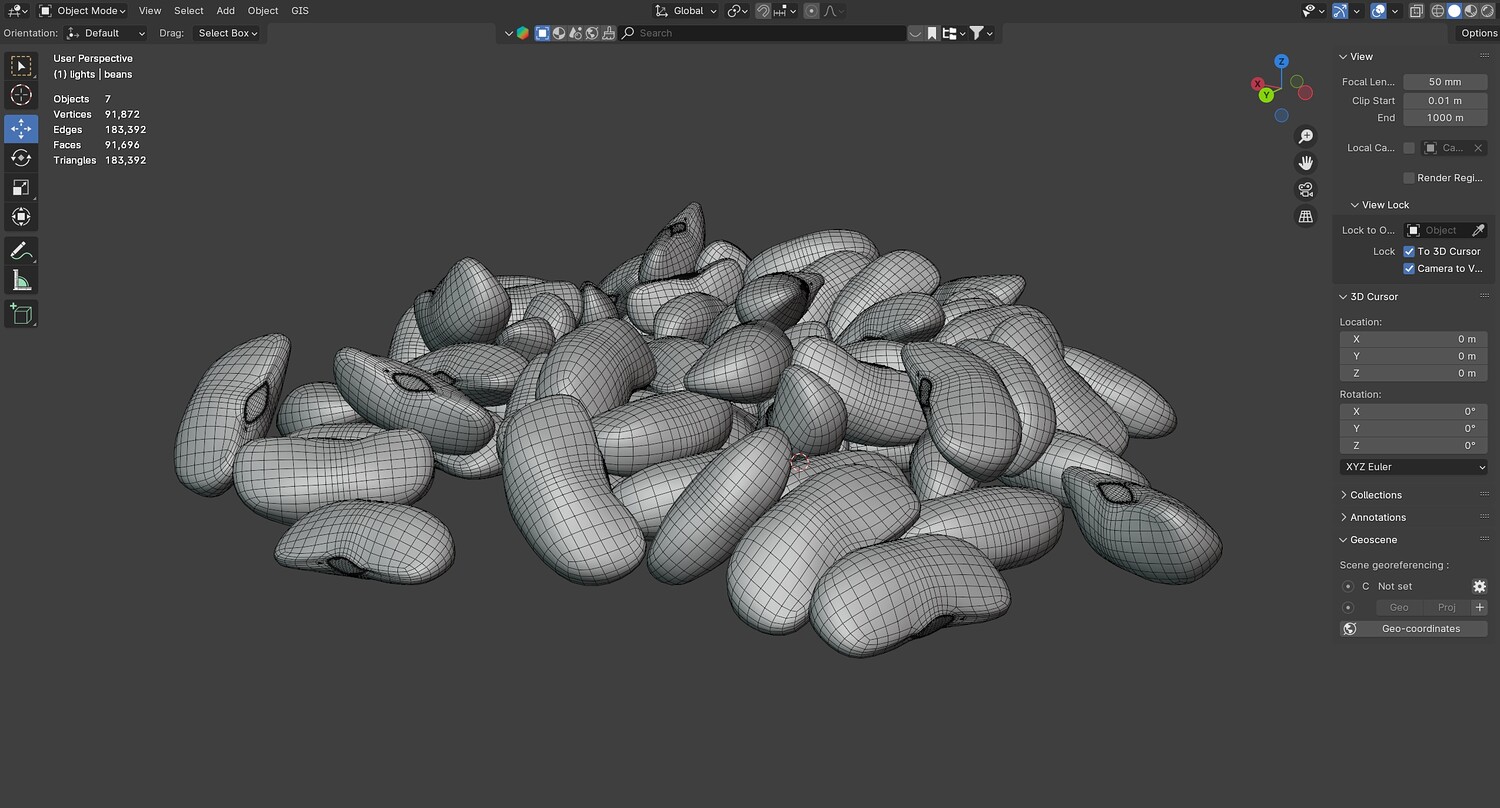
Task: Click the Clip Start 0.01 m field
Action: (1445, 101)
